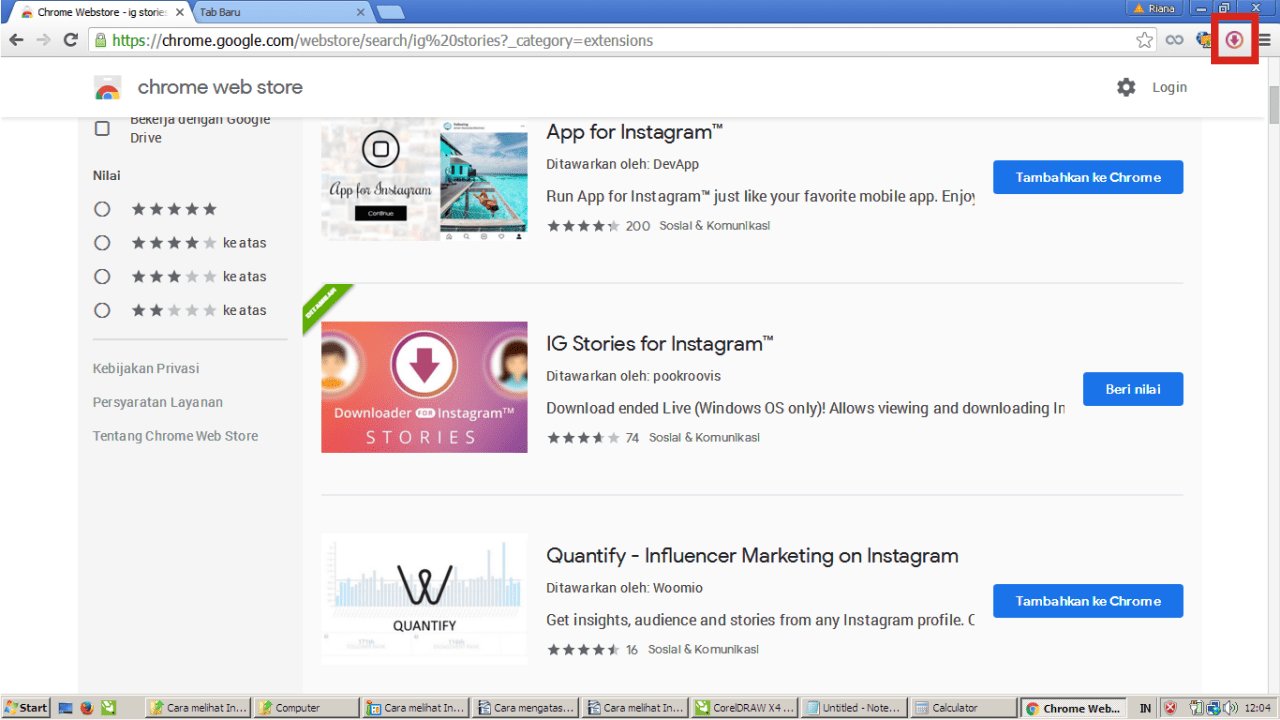The width and height of the screenshot is (1280, 720).
Task: Open Web Store settings gear
Action: click(1126, 87)
